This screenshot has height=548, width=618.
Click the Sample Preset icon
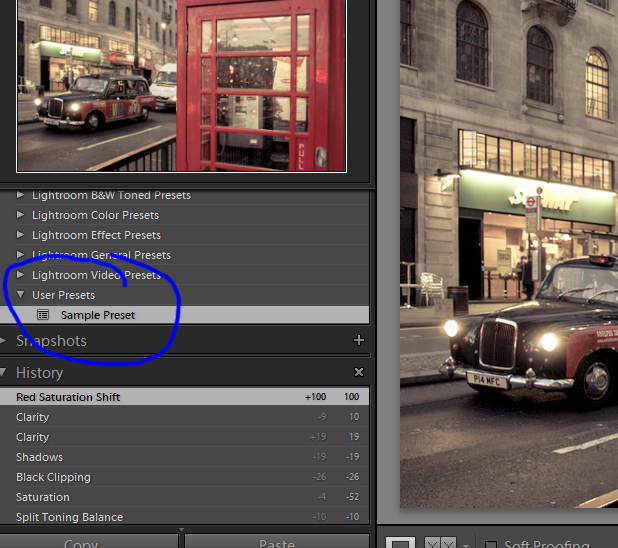[x=43, y=315]
